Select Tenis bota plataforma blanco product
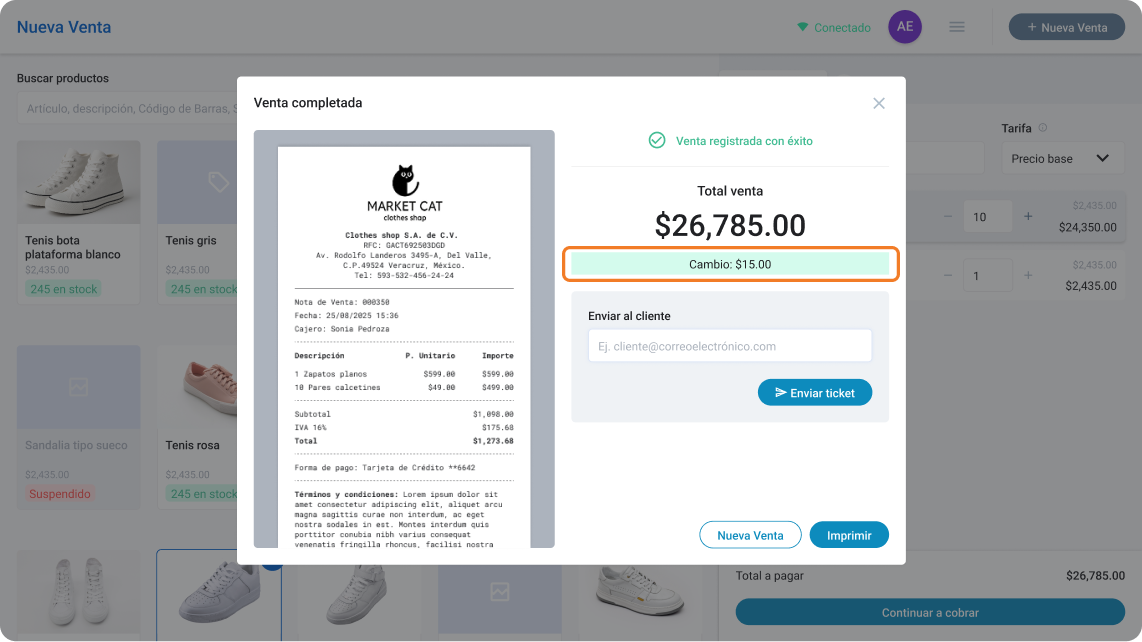Screen dimensions: 1142x642 (x=79, y=222)
